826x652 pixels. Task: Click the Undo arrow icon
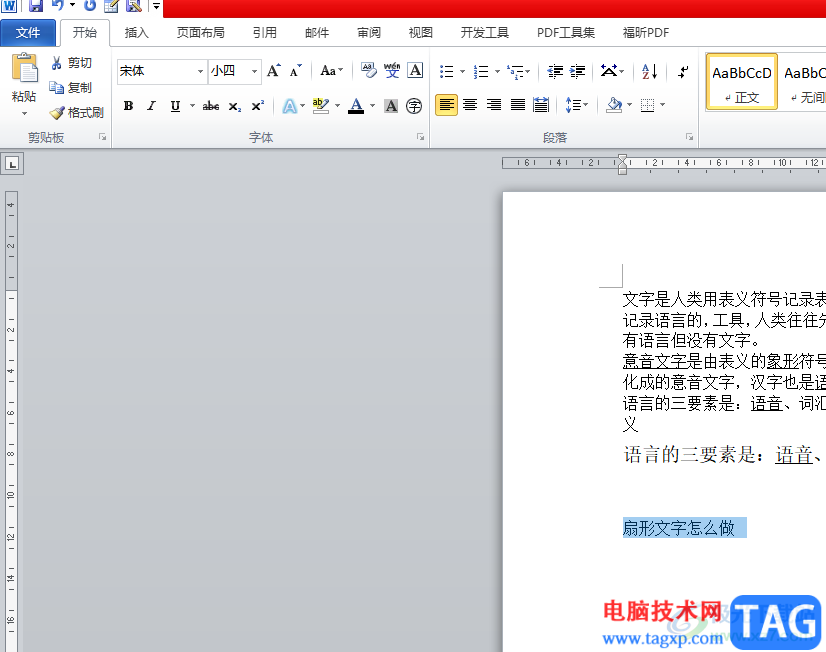coord(57,6)
